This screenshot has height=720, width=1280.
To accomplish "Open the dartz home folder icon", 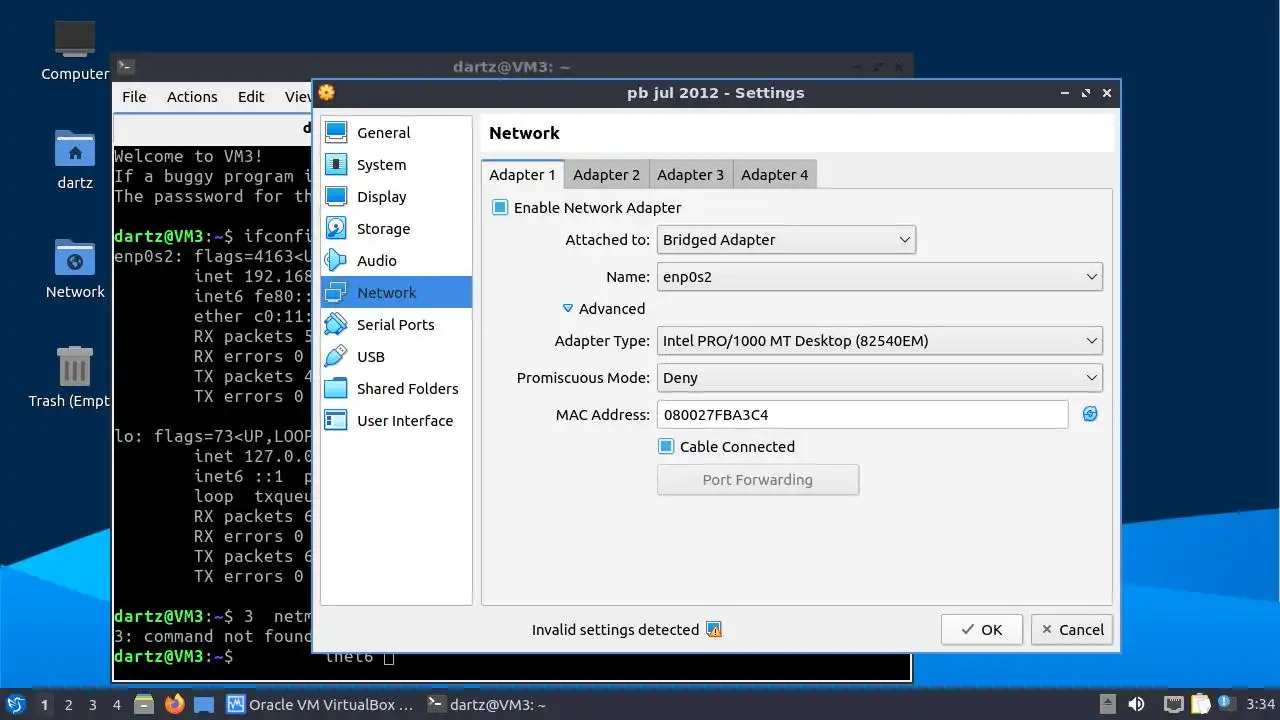I will (75, 160).
